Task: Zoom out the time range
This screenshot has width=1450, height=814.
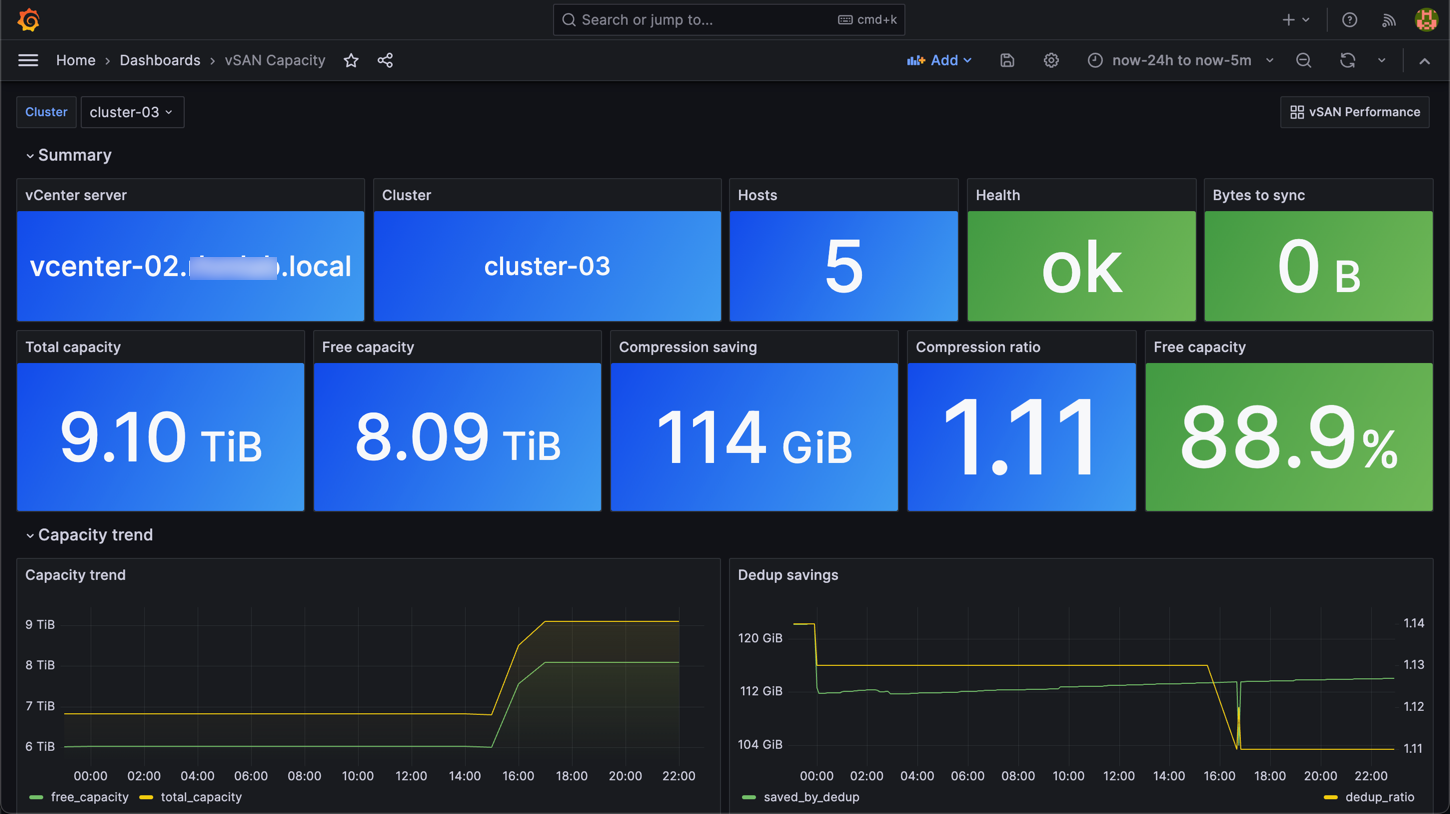Action: [1303, 61]
